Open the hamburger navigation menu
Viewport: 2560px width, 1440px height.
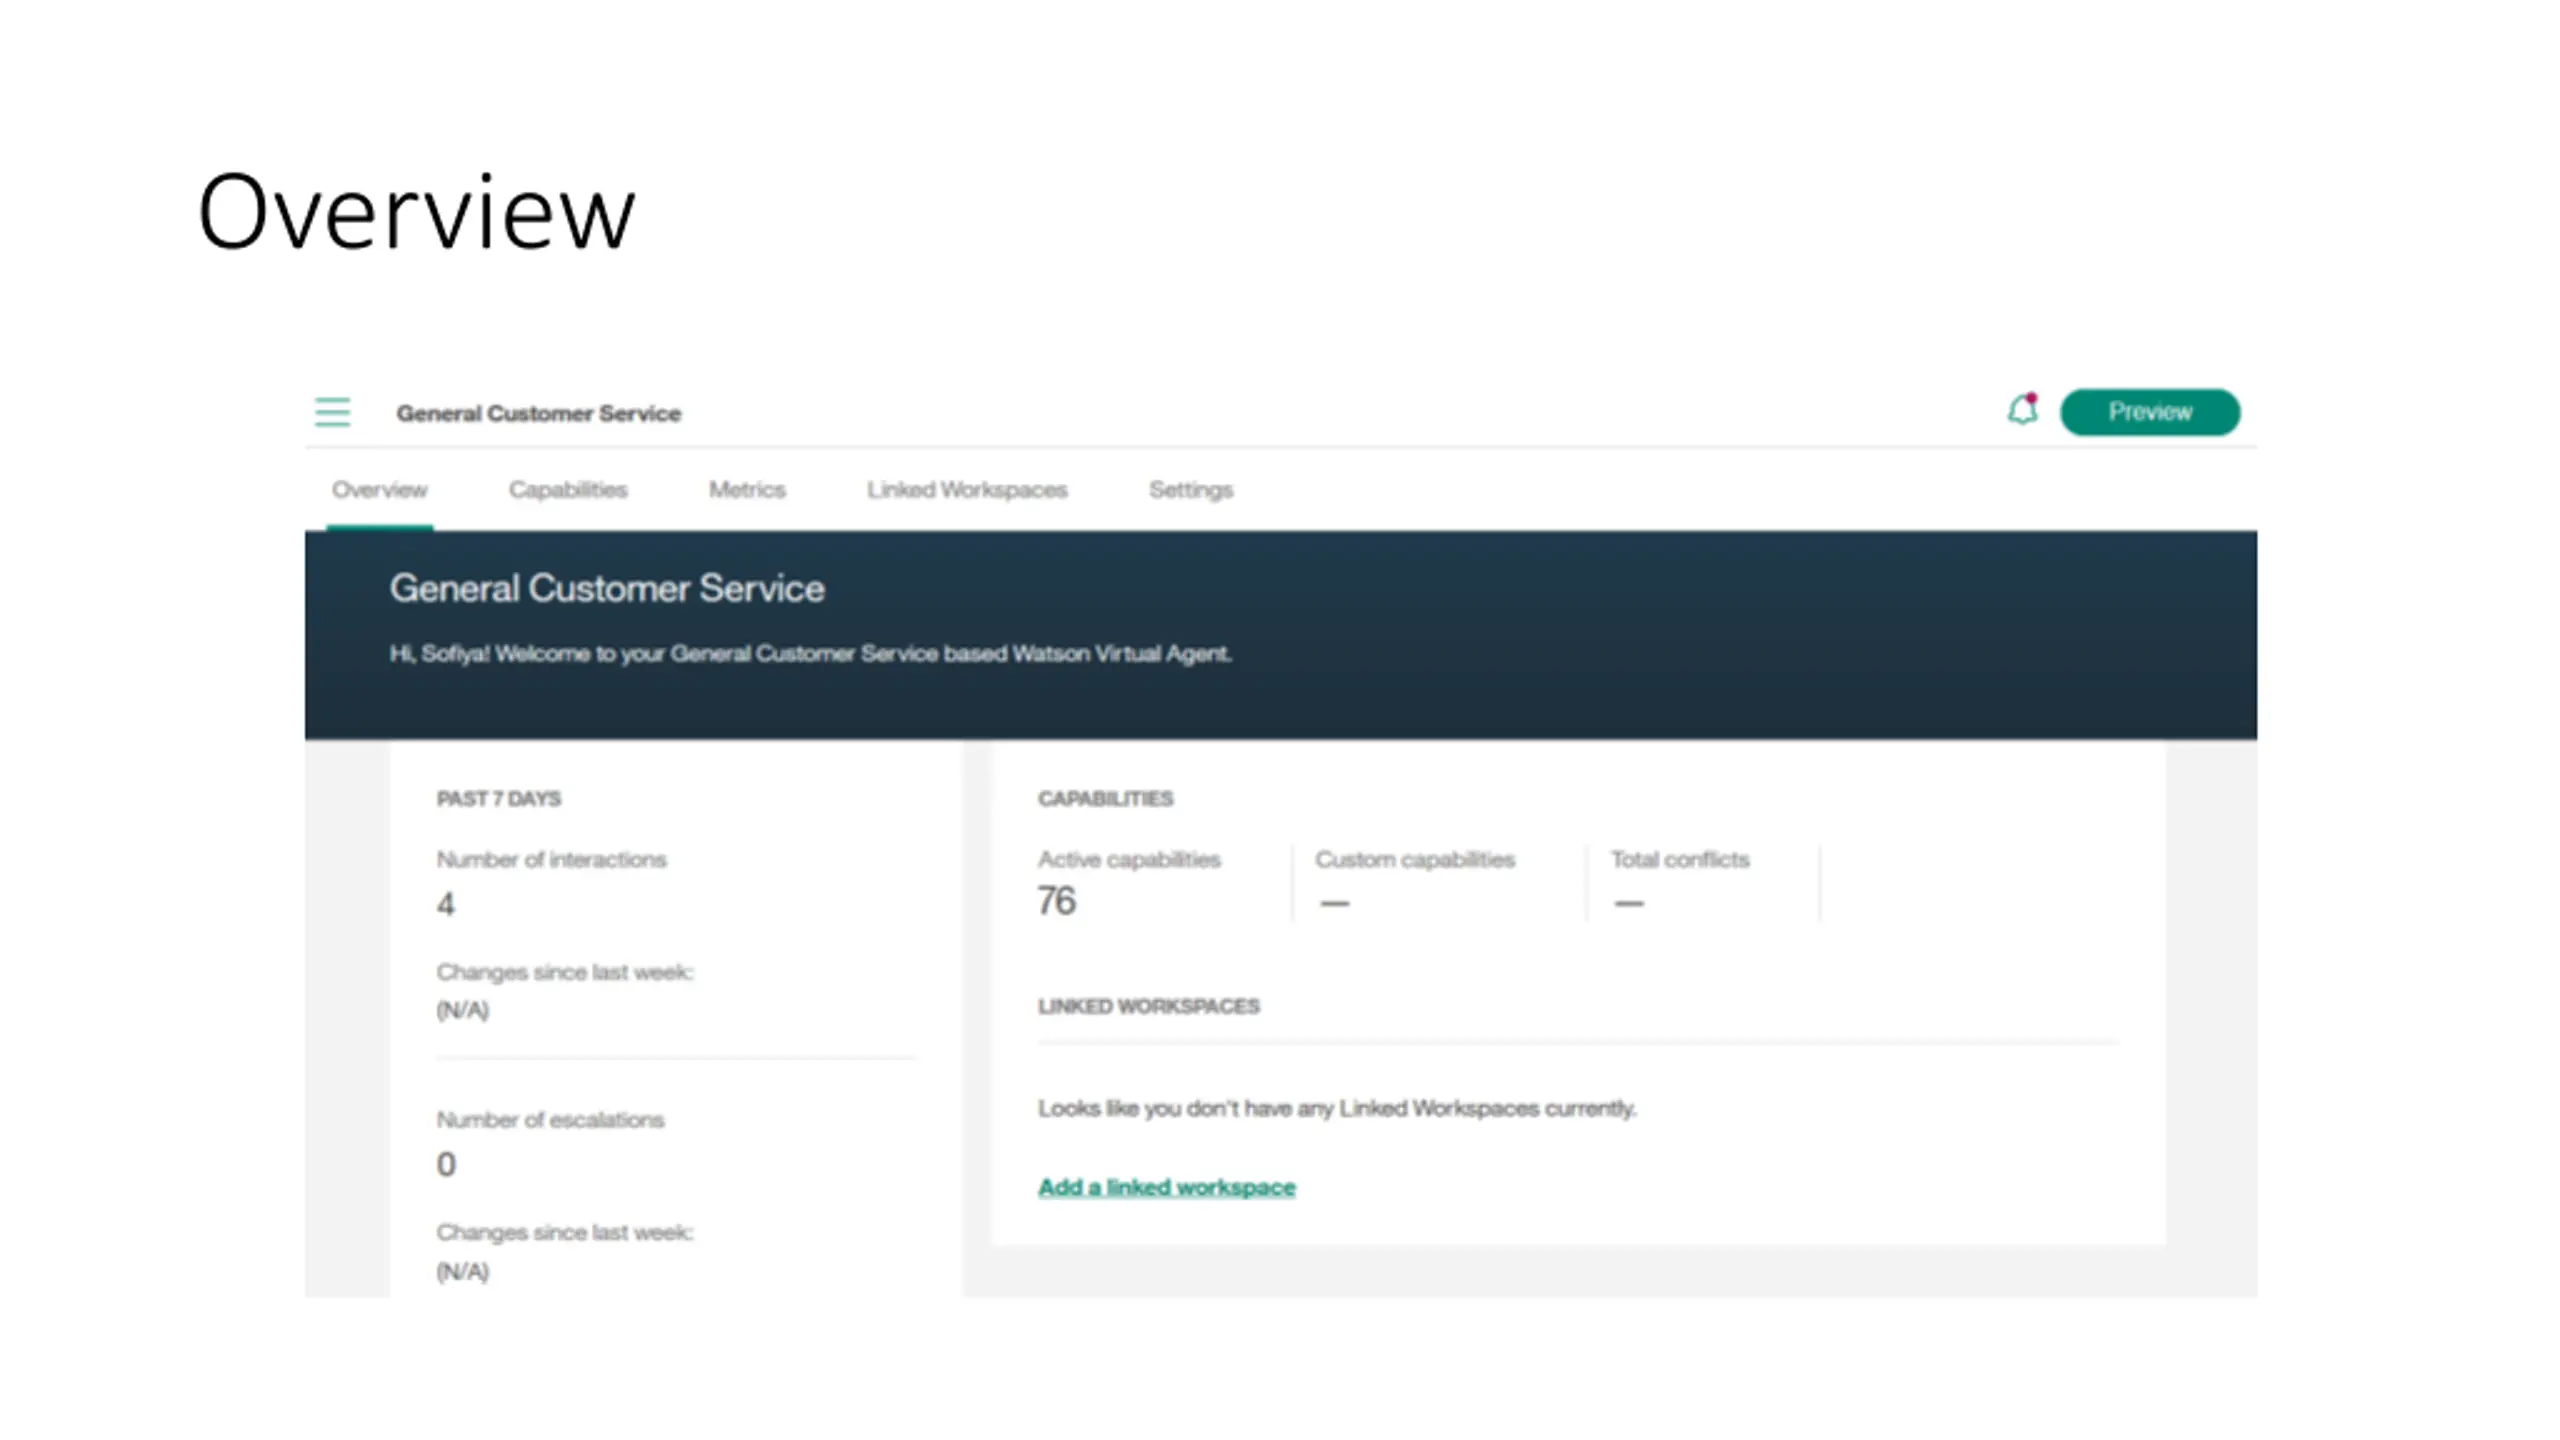click(332, 412)
